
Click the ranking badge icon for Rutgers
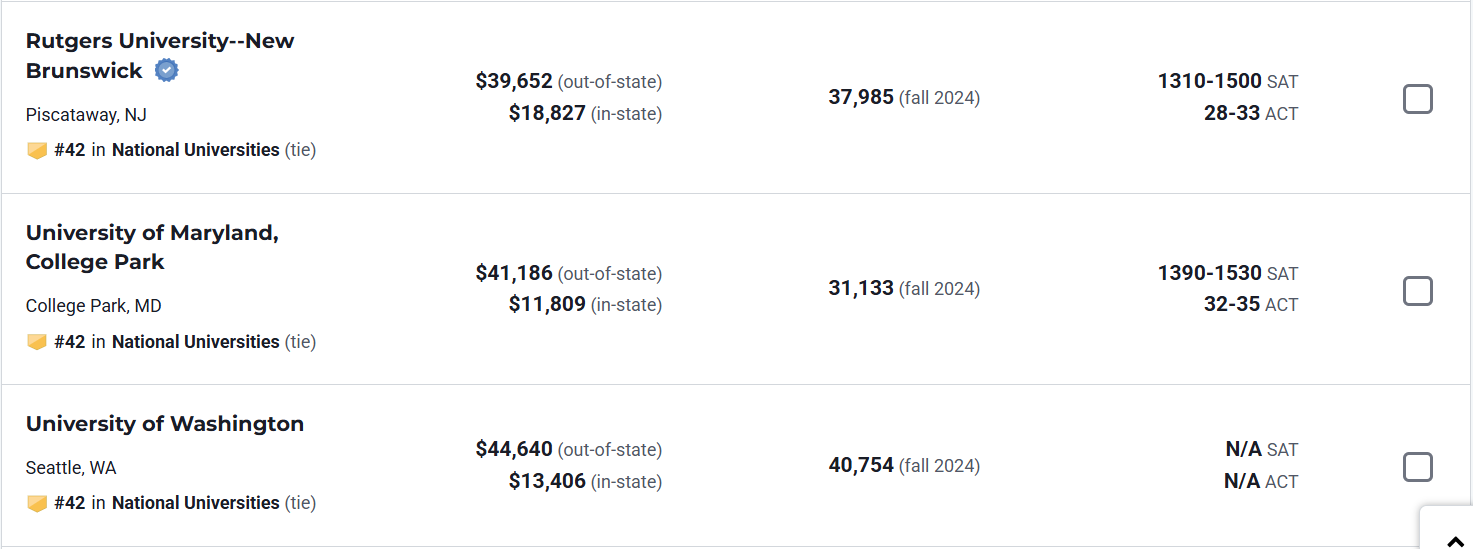(37, 151)
